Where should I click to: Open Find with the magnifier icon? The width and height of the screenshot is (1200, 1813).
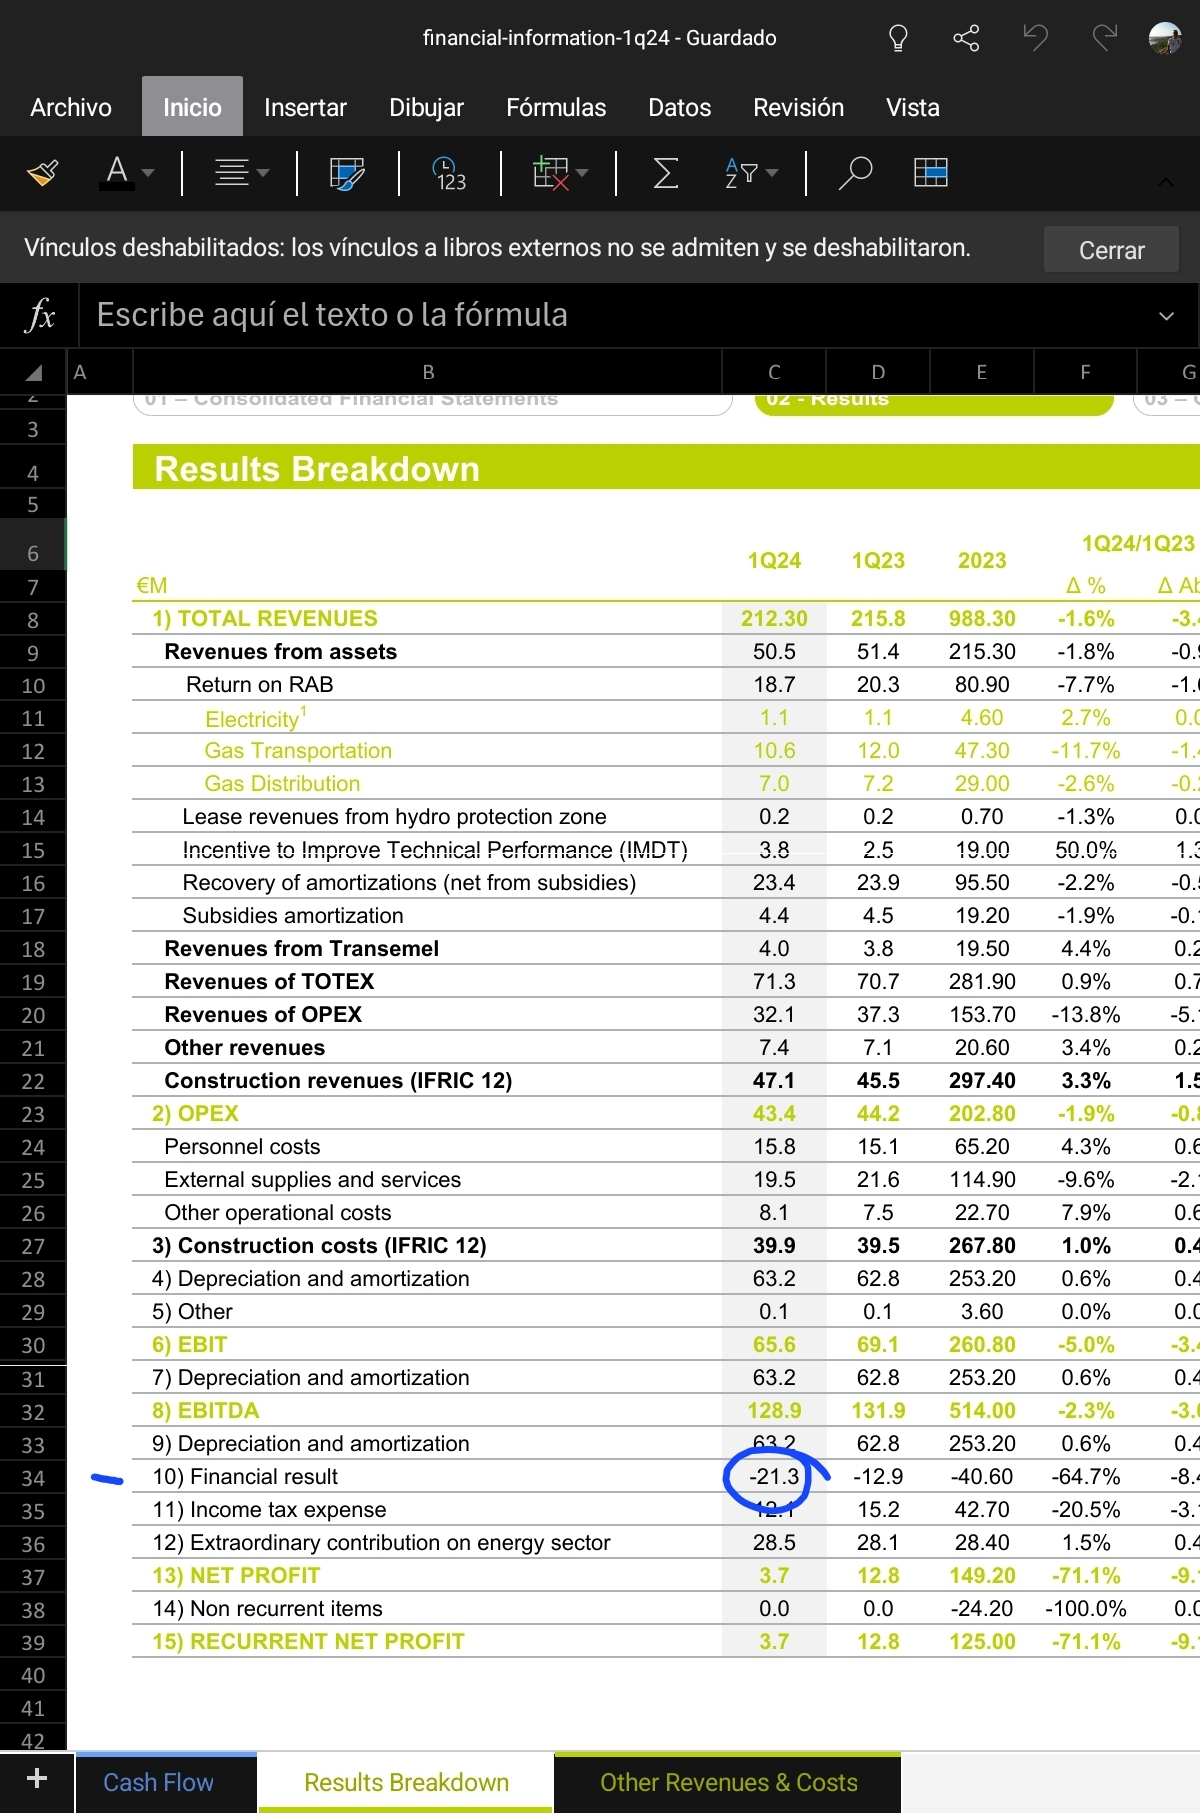tap(855, 173)
